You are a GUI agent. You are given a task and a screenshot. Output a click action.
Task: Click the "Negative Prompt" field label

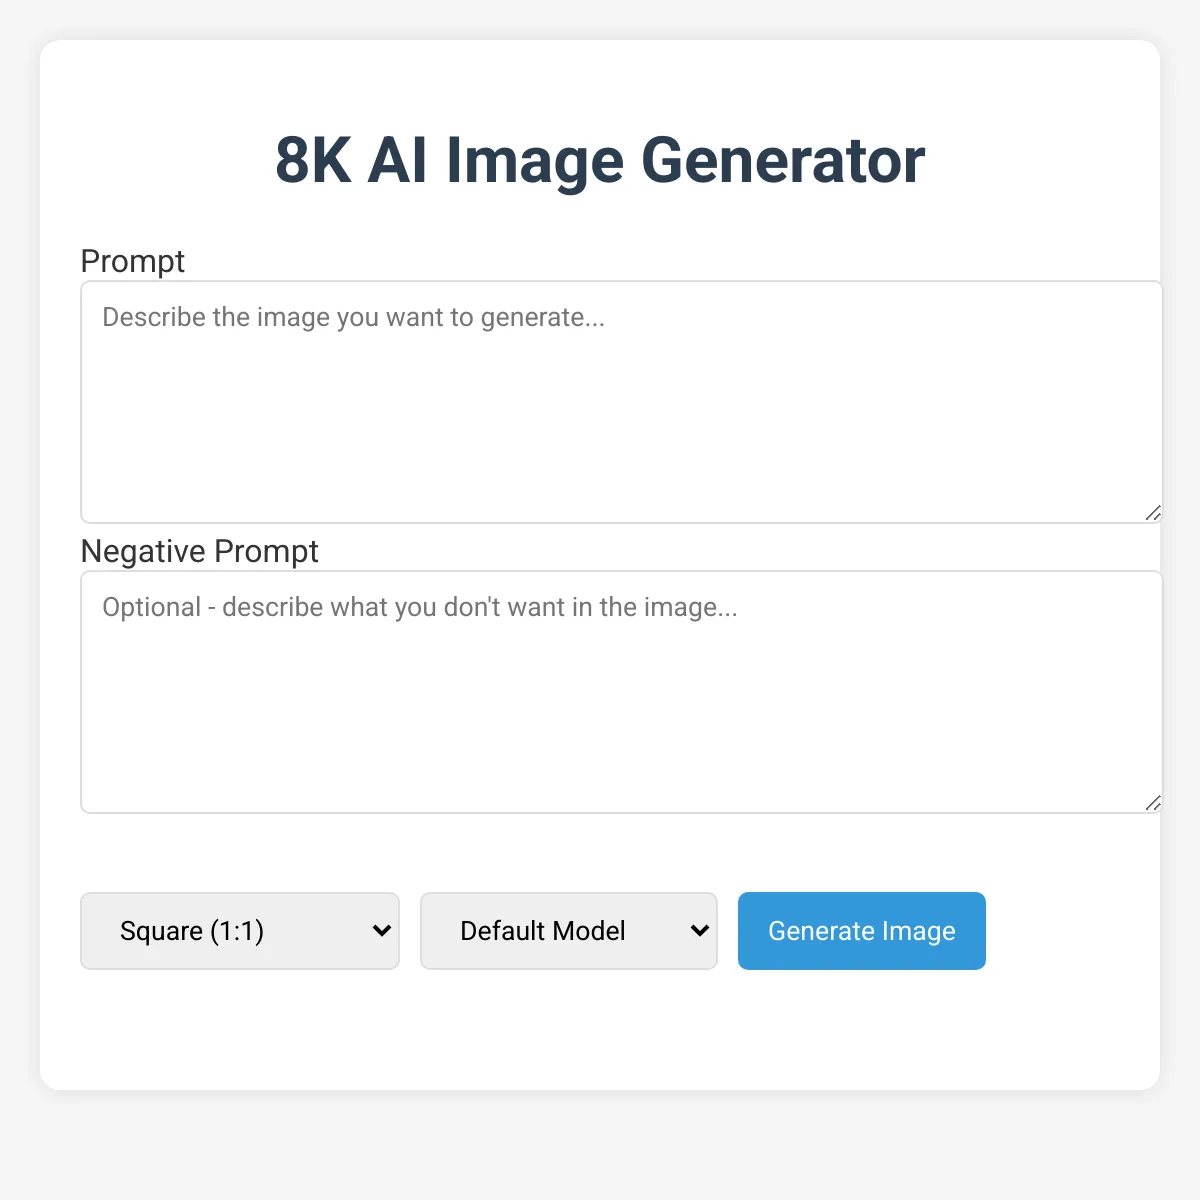[199, 551]
